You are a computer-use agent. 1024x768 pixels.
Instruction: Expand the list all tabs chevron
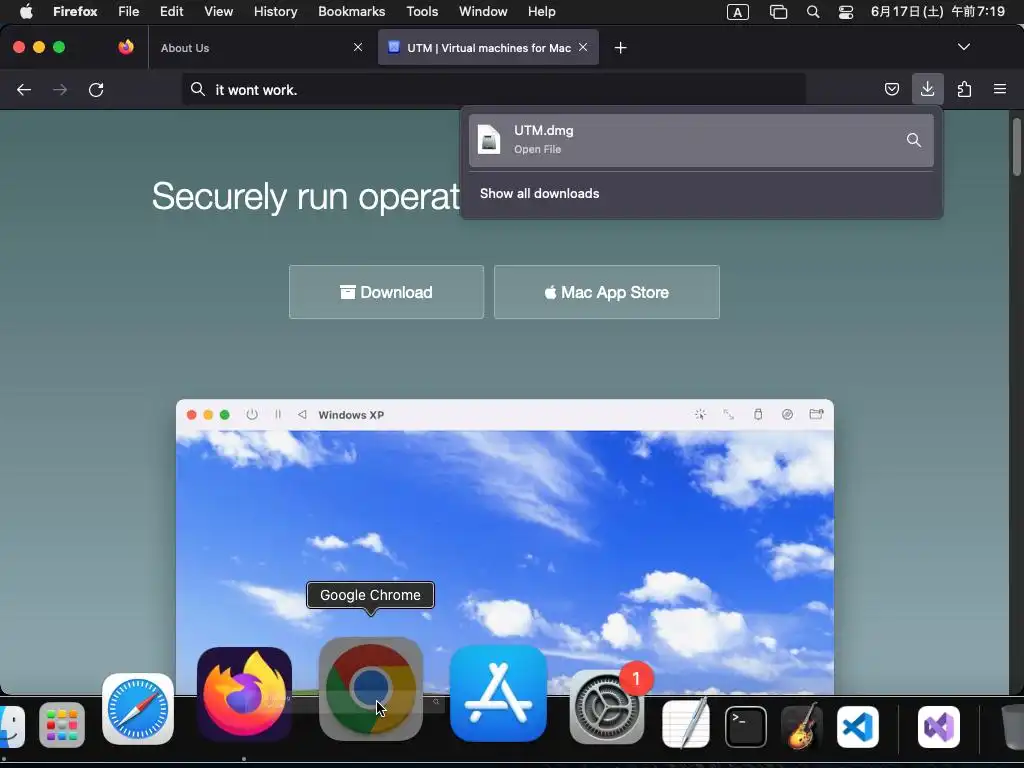tap(964, 47)
